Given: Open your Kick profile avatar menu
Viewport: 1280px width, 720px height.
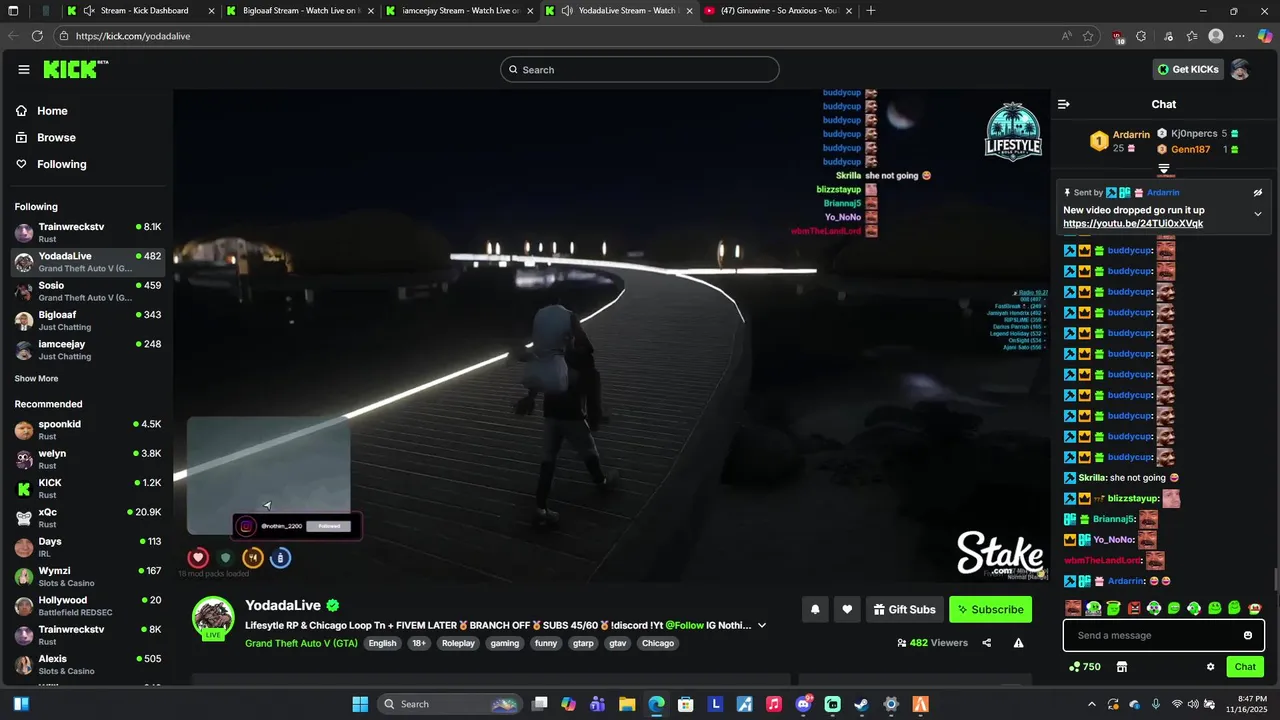Looking at the screenshot, I should click(1240, 69).
